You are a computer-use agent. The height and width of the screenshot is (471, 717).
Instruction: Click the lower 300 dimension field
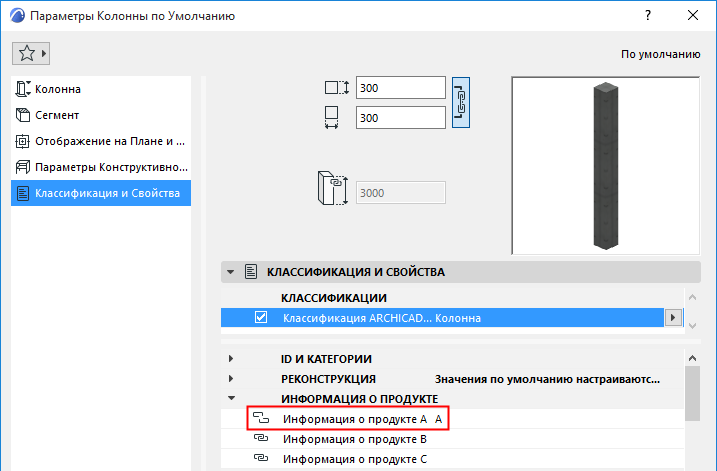pos(401,118)
